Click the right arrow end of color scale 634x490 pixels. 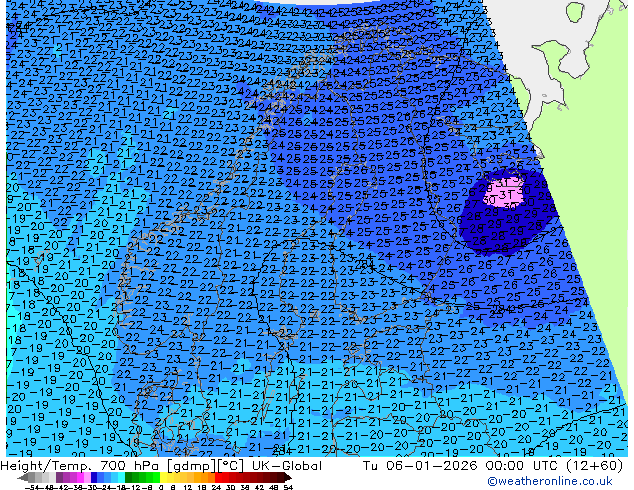pos(287,478)
